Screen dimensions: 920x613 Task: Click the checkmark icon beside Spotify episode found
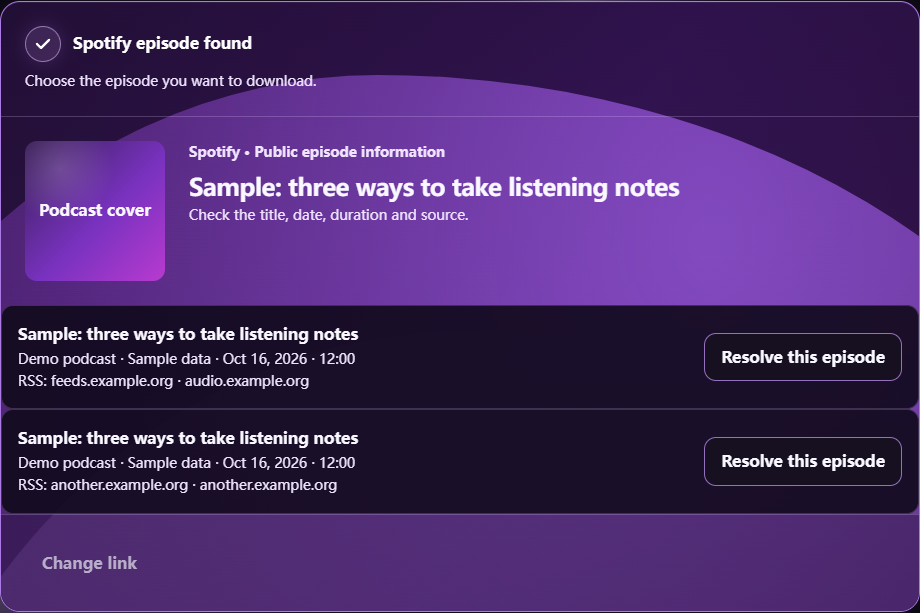point(43,44)
